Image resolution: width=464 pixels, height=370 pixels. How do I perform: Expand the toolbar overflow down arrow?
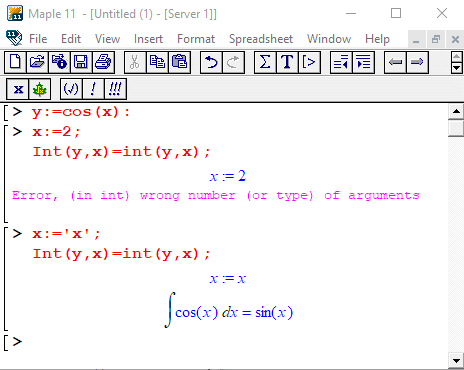click(x=456, y=68)
